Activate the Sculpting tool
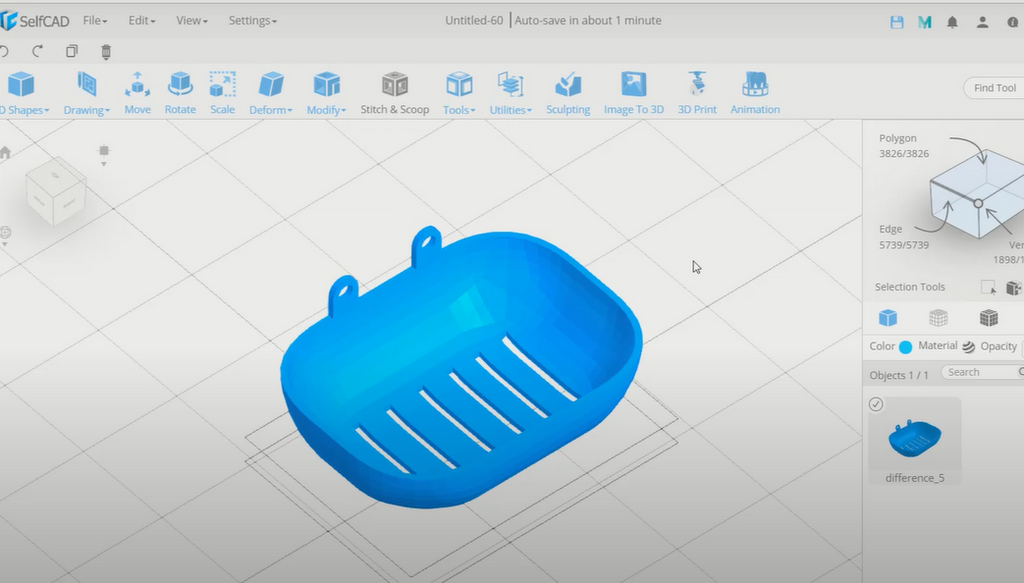The width and height of the screenshot is (1024, 583). (x=567, y=95)
